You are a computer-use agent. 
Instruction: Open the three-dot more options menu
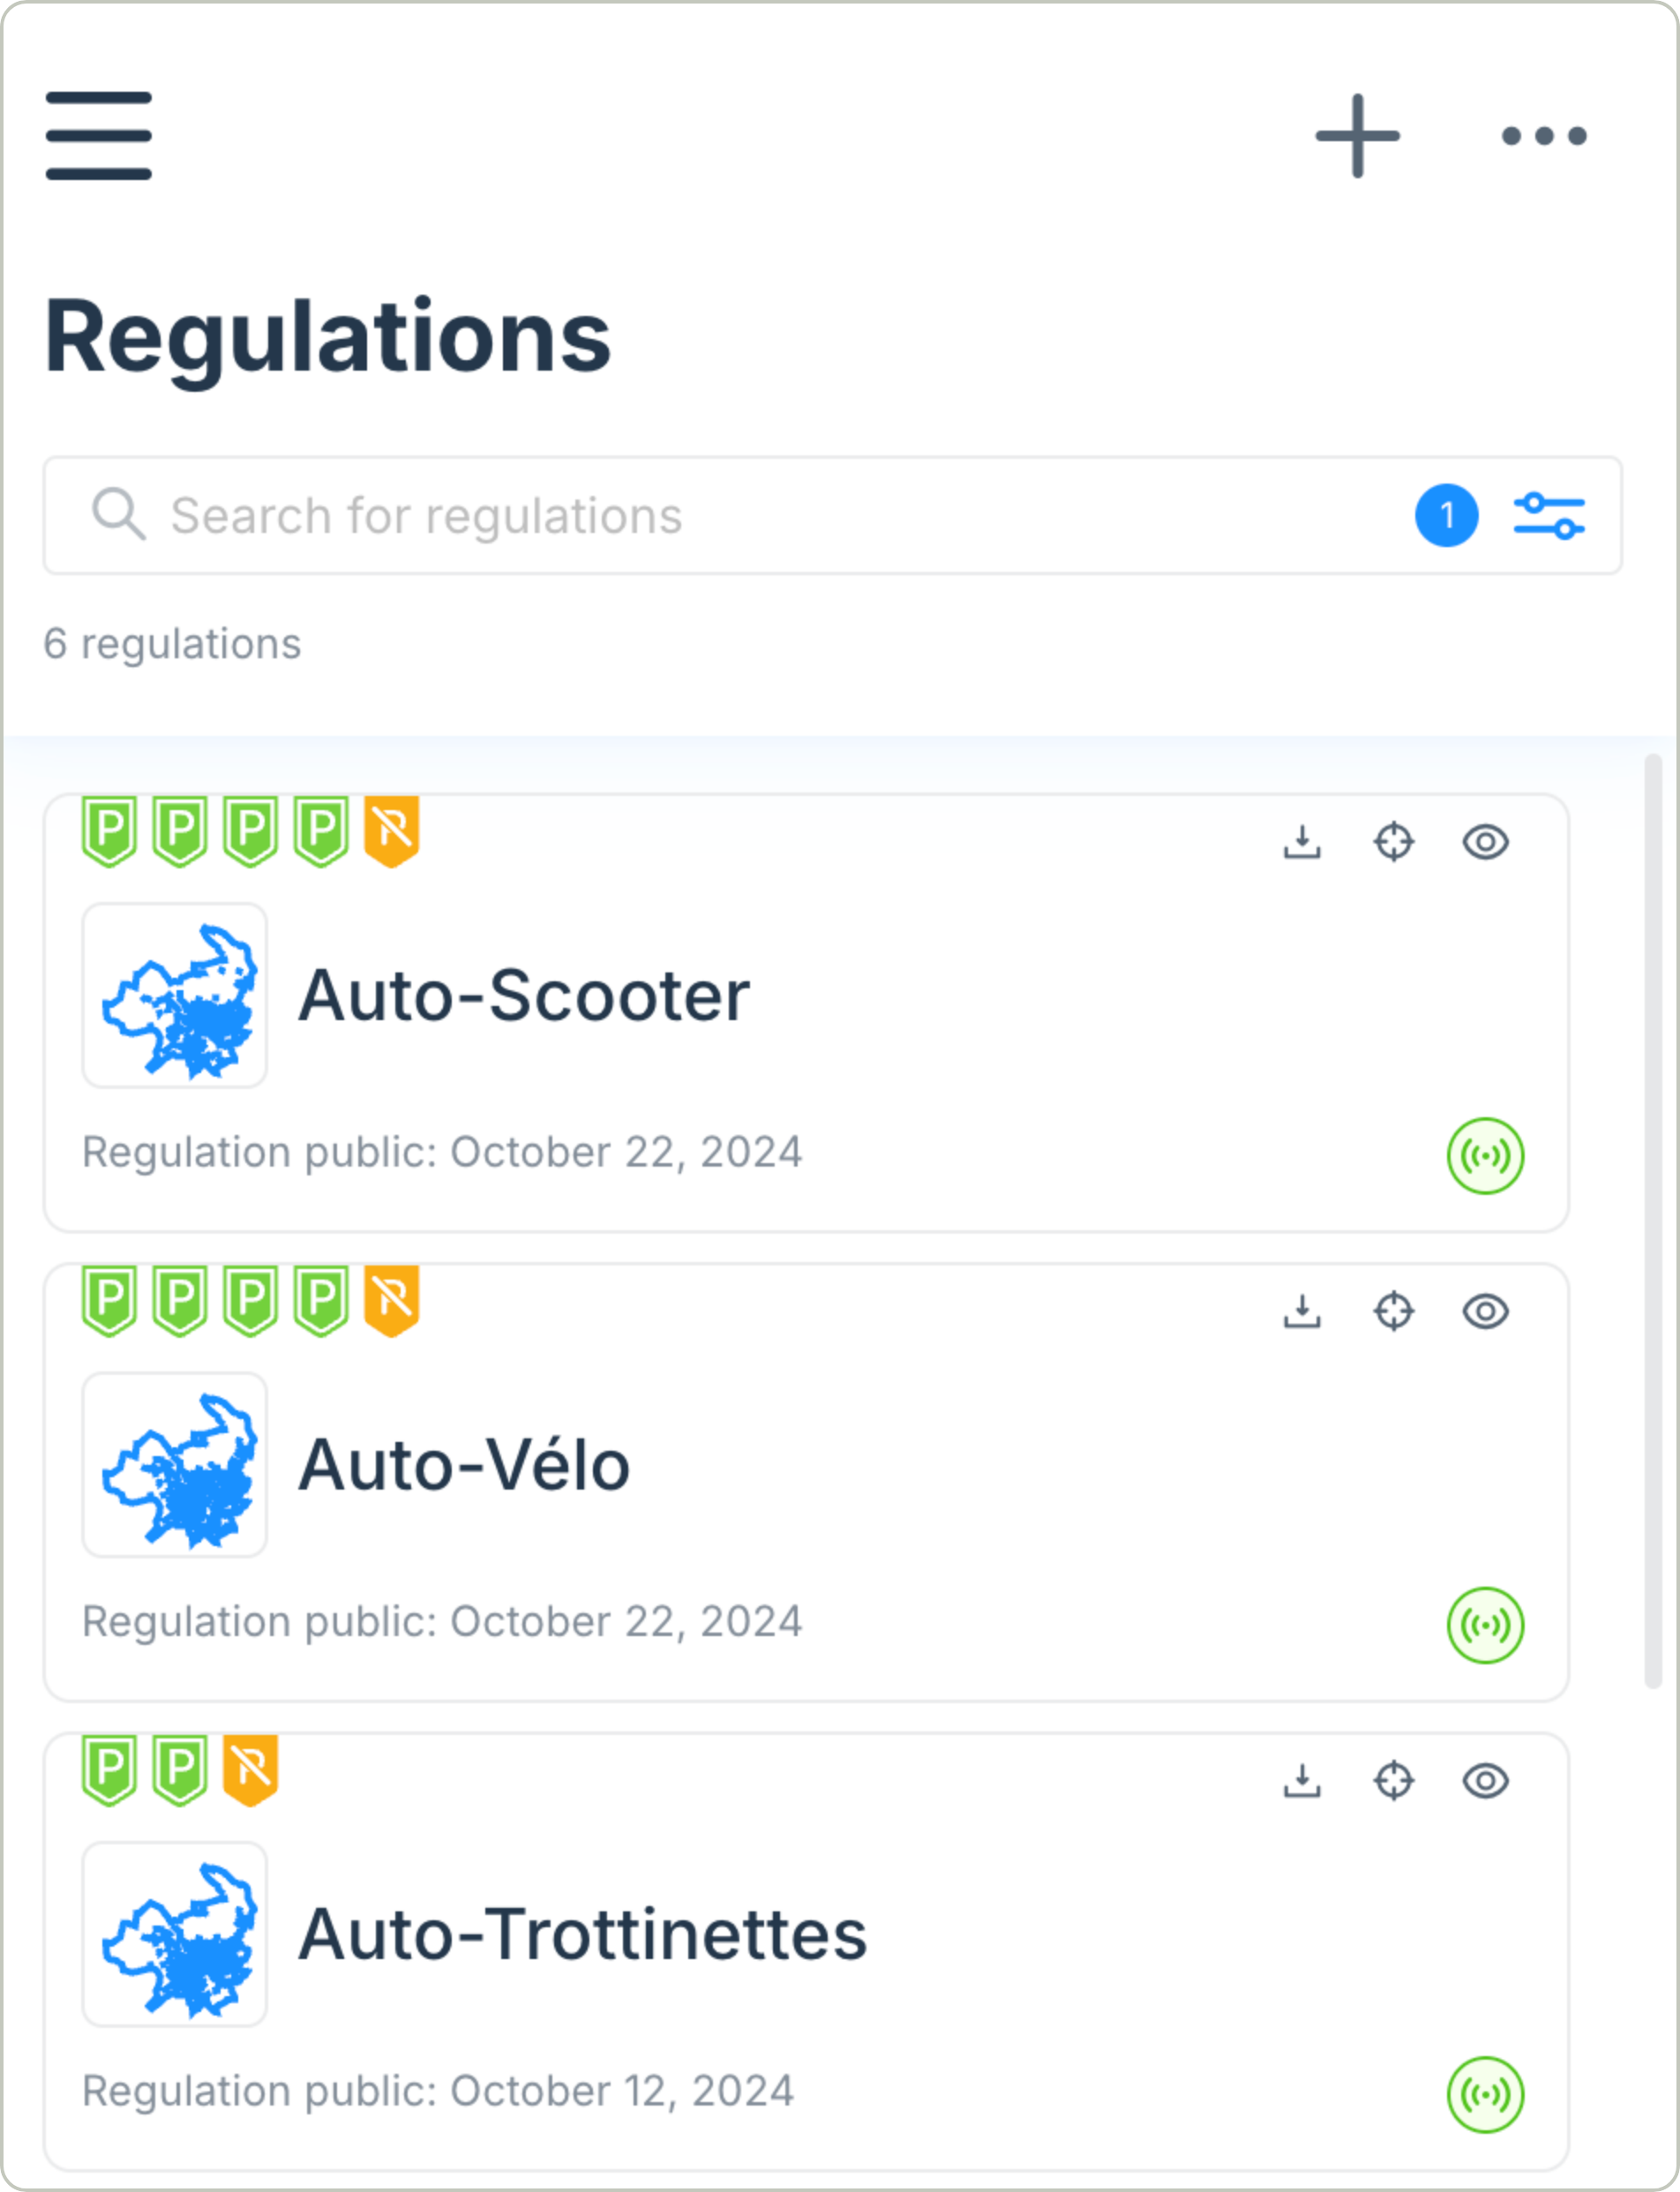[1544, 136]
